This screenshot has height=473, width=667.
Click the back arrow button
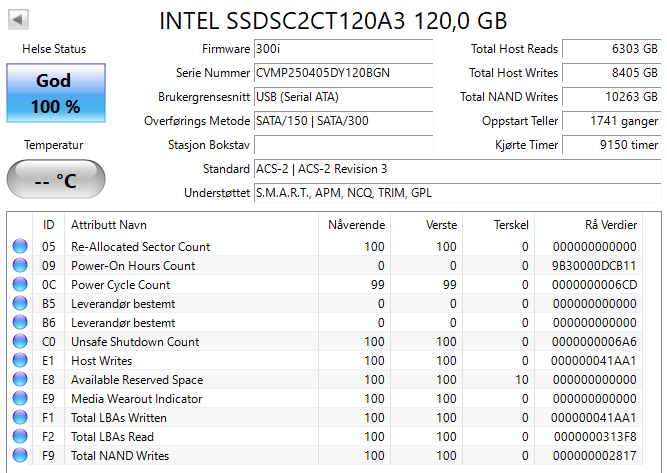(x=18, y=20)
